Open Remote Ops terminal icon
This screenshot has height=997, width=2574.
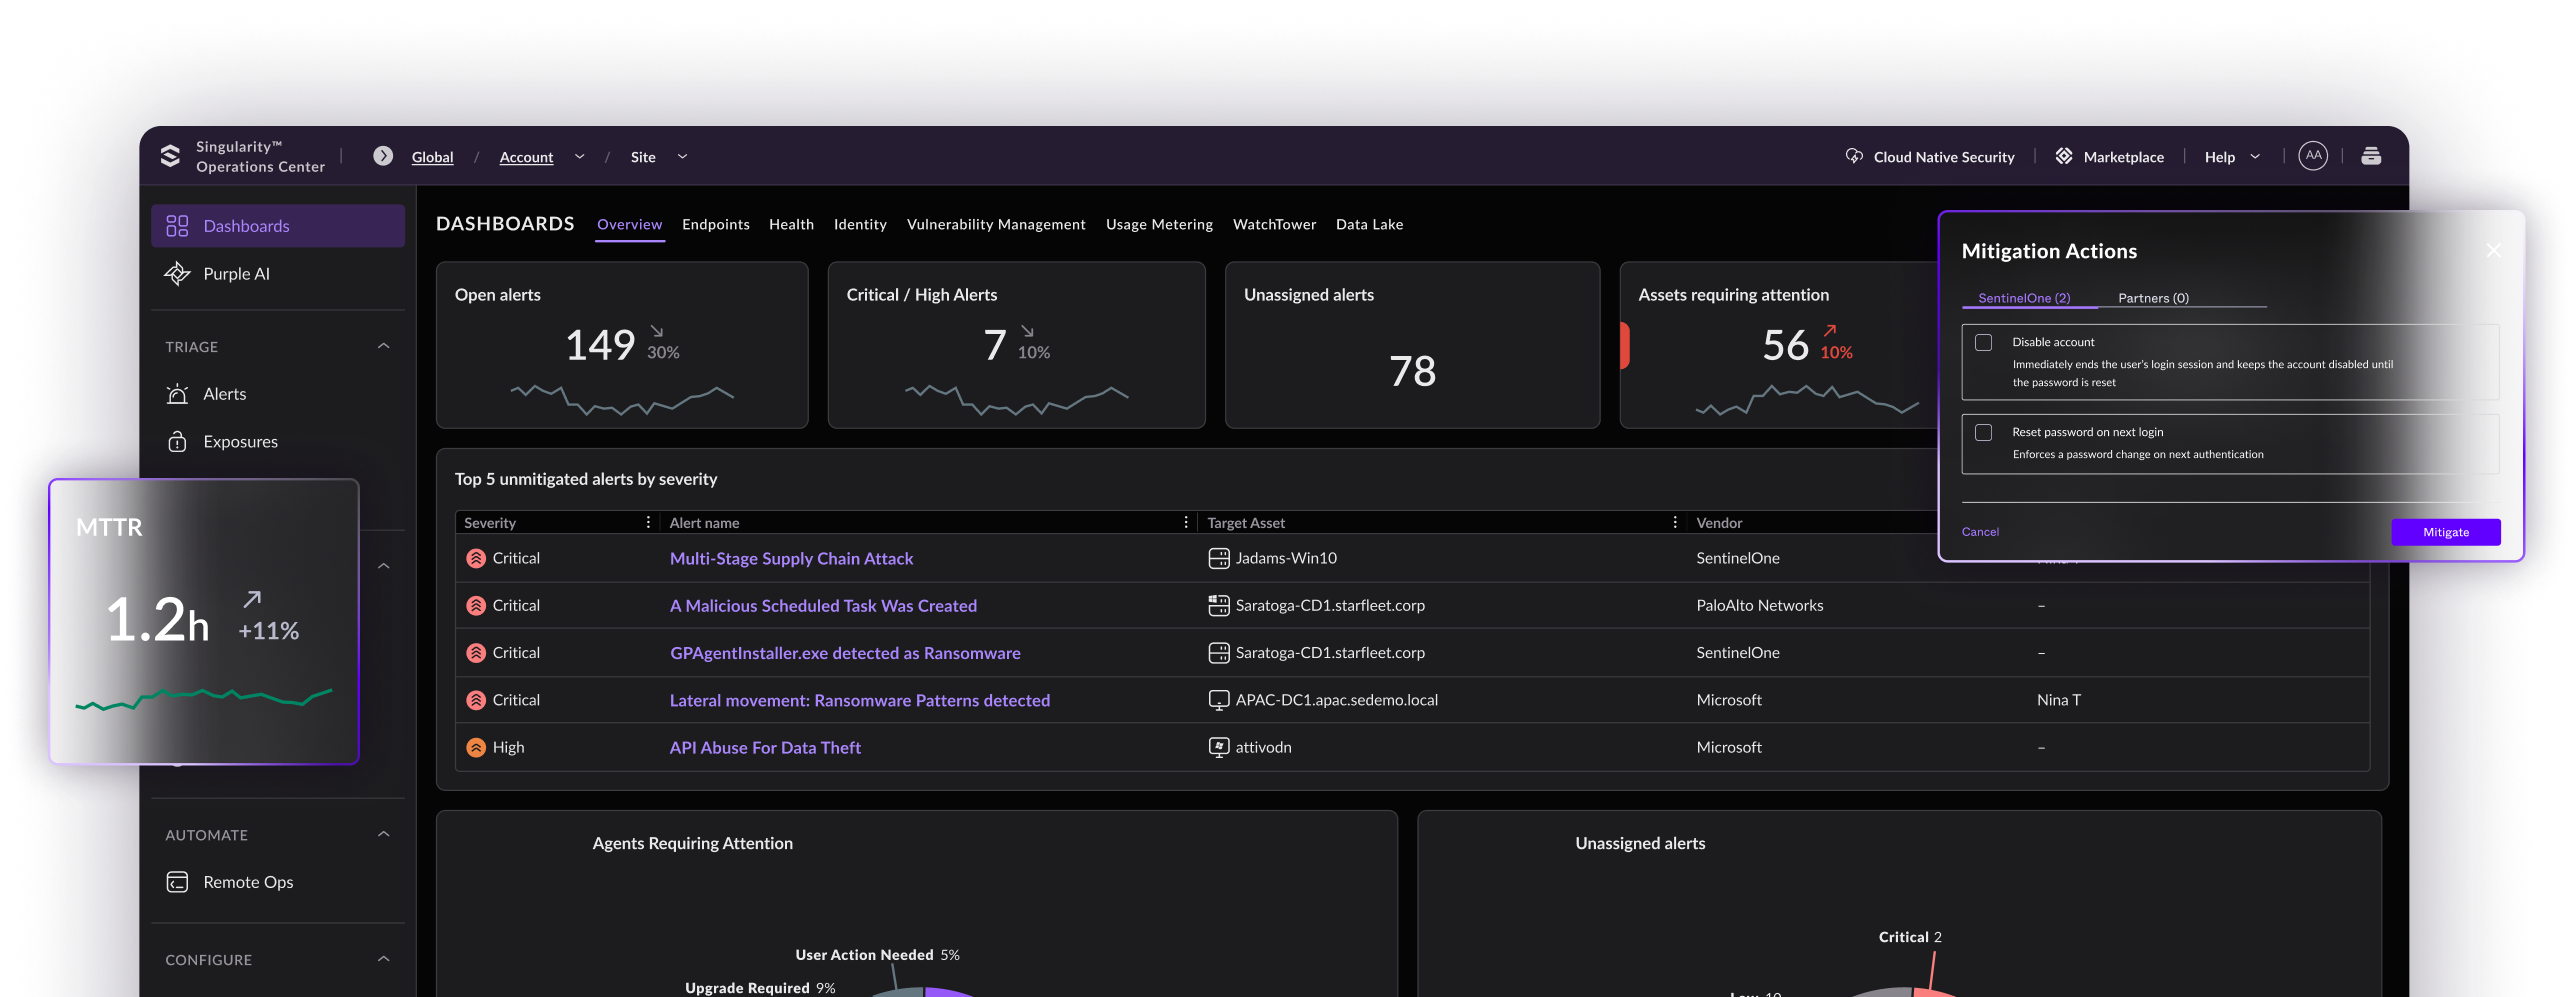coord(177,882)
